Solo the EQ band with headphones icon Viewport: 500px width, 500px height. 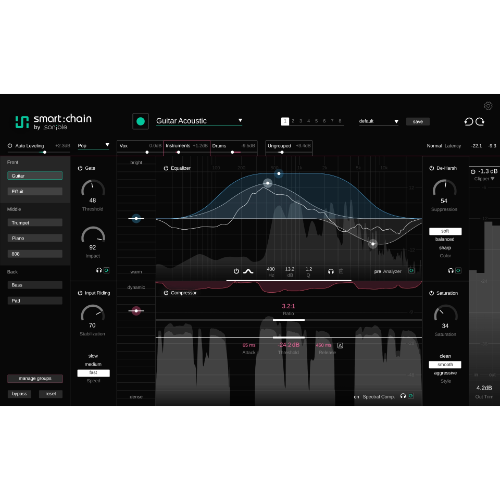[331, 272]
